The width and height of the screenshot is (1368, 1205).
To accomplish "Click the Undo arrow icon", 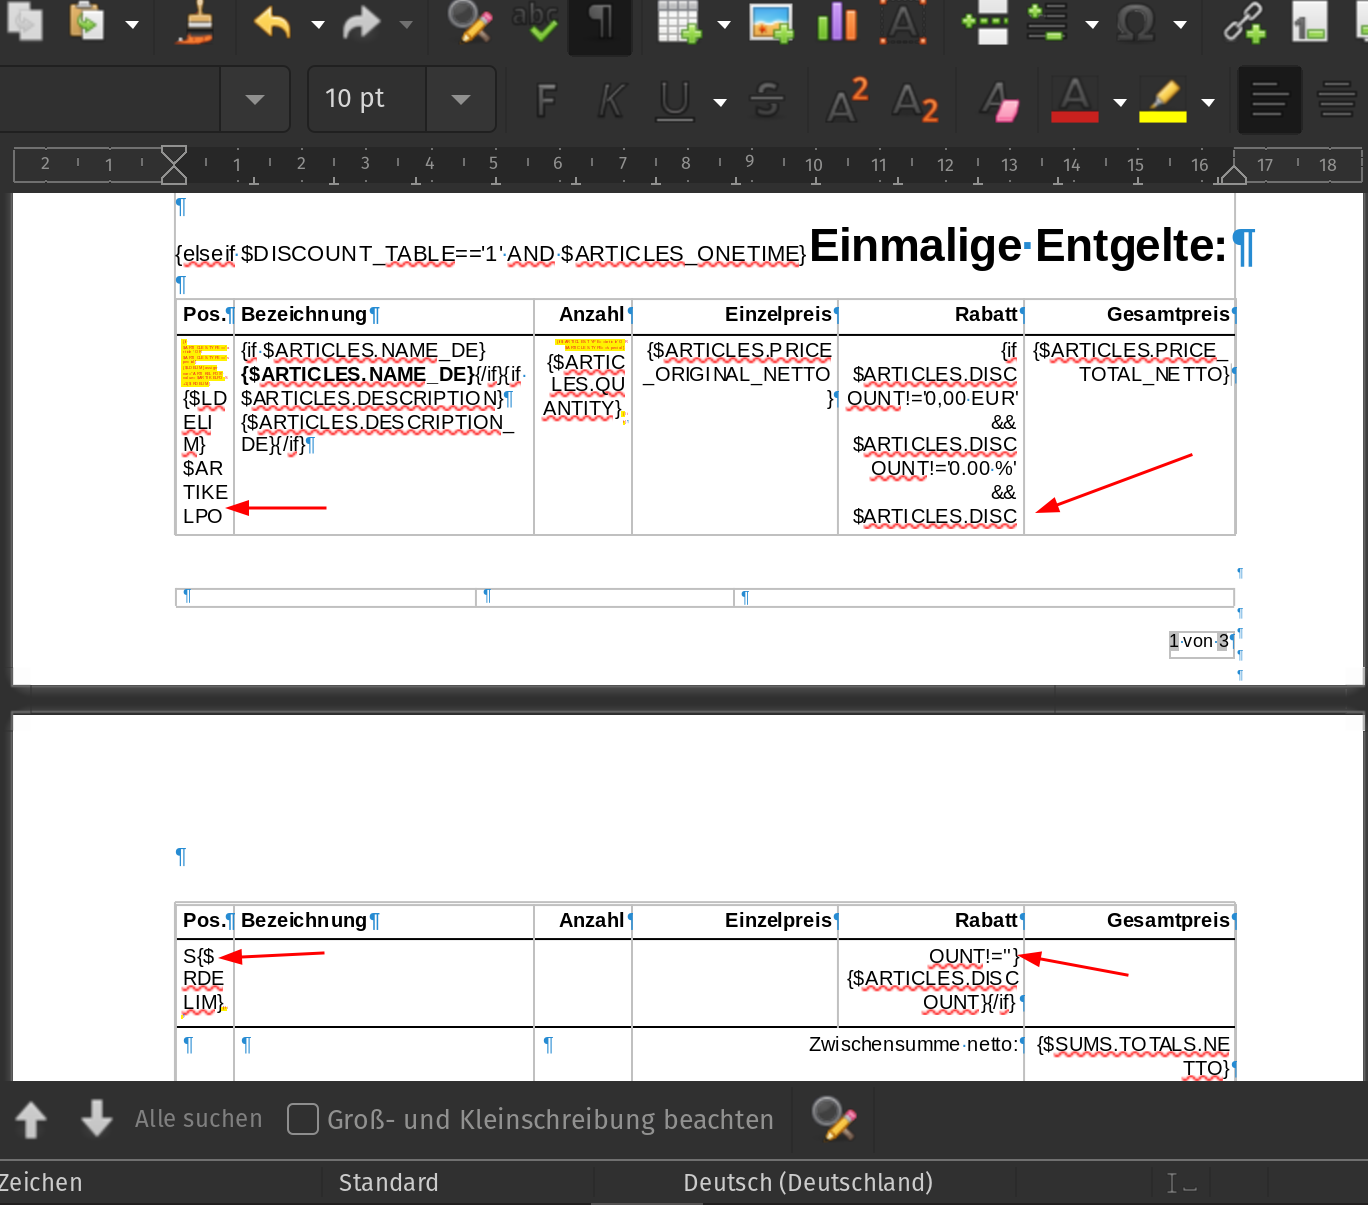I will (x=272, y=23).
